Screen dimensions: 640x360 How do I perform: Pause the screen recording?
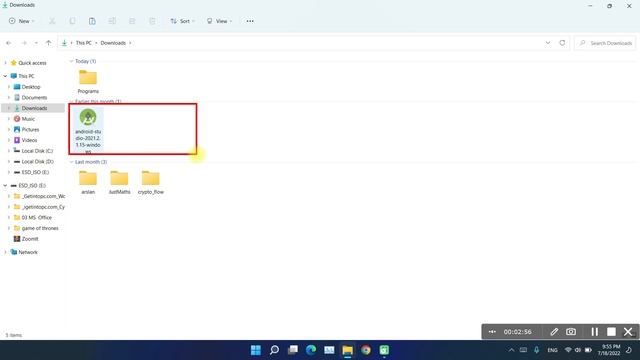594,332
